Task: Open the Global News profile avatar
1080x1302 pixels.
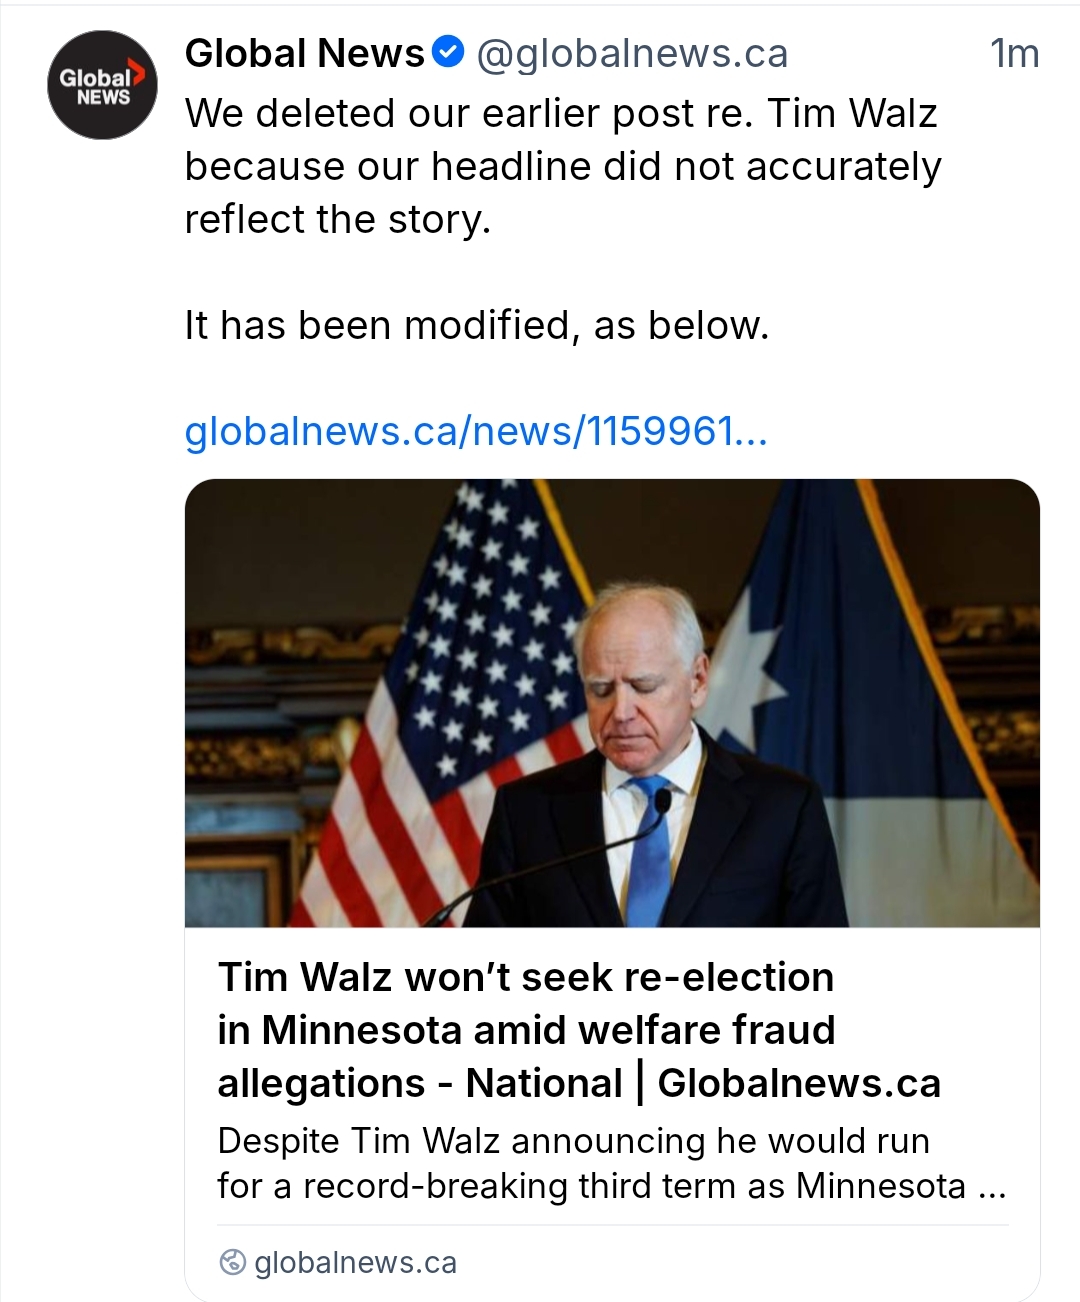Action: pos(102,85)
